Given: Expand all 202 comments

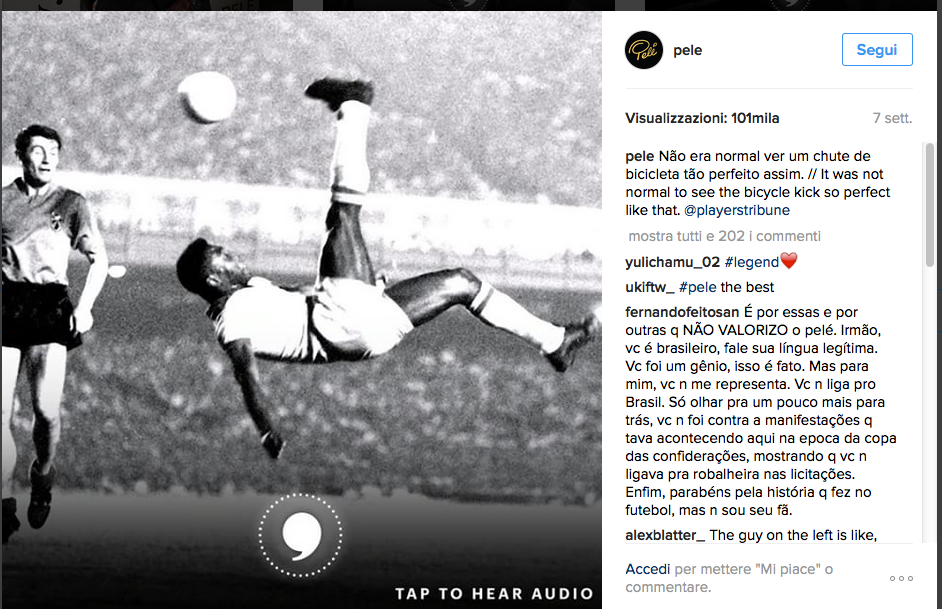Looking at the screenshot, I should point(724,236).
